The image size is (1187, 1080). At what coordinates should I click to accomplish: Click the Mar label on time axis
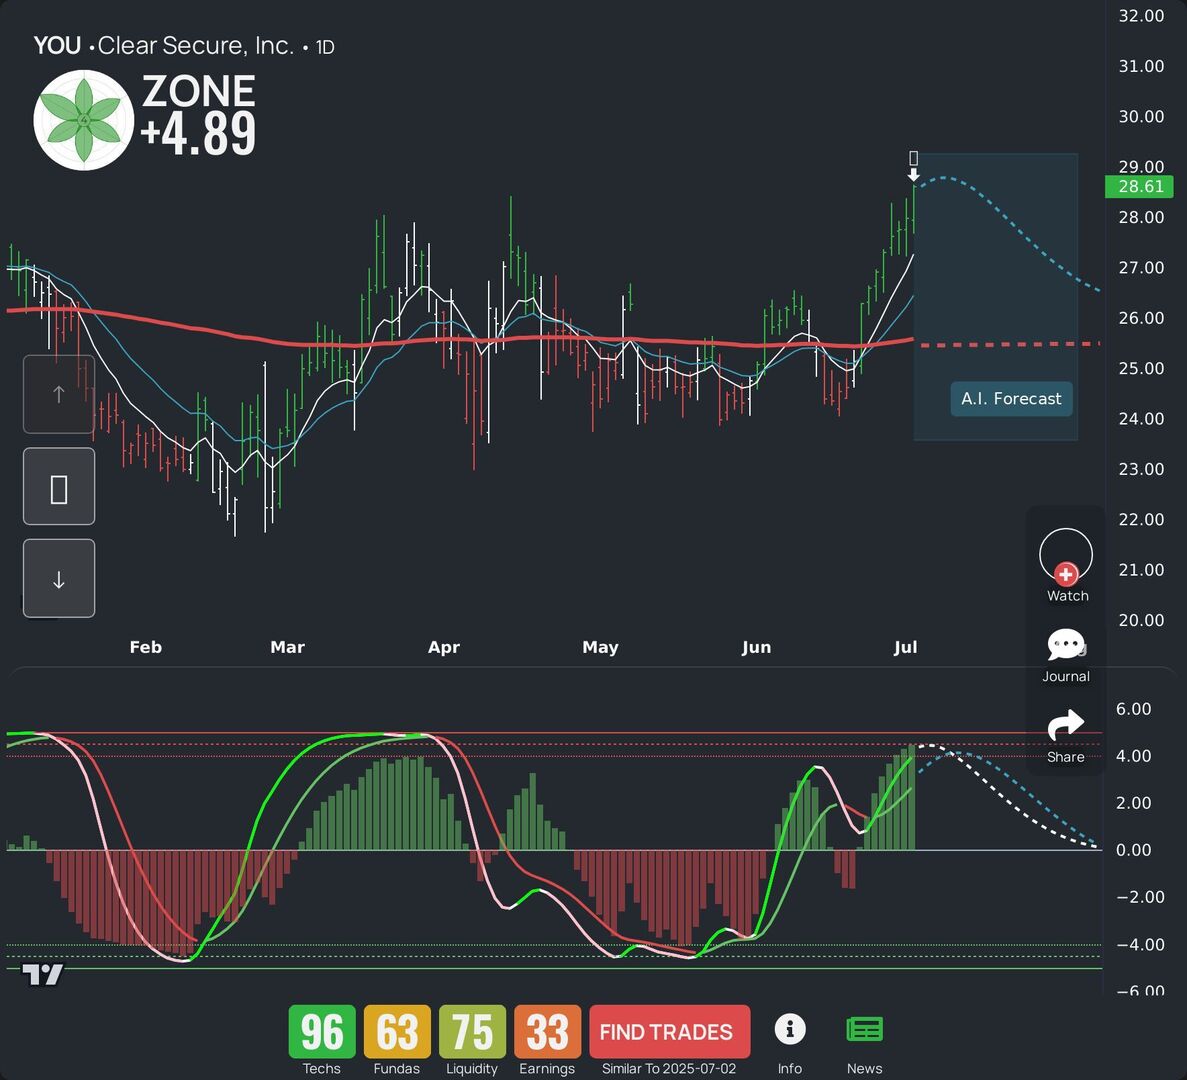(288, 647)
